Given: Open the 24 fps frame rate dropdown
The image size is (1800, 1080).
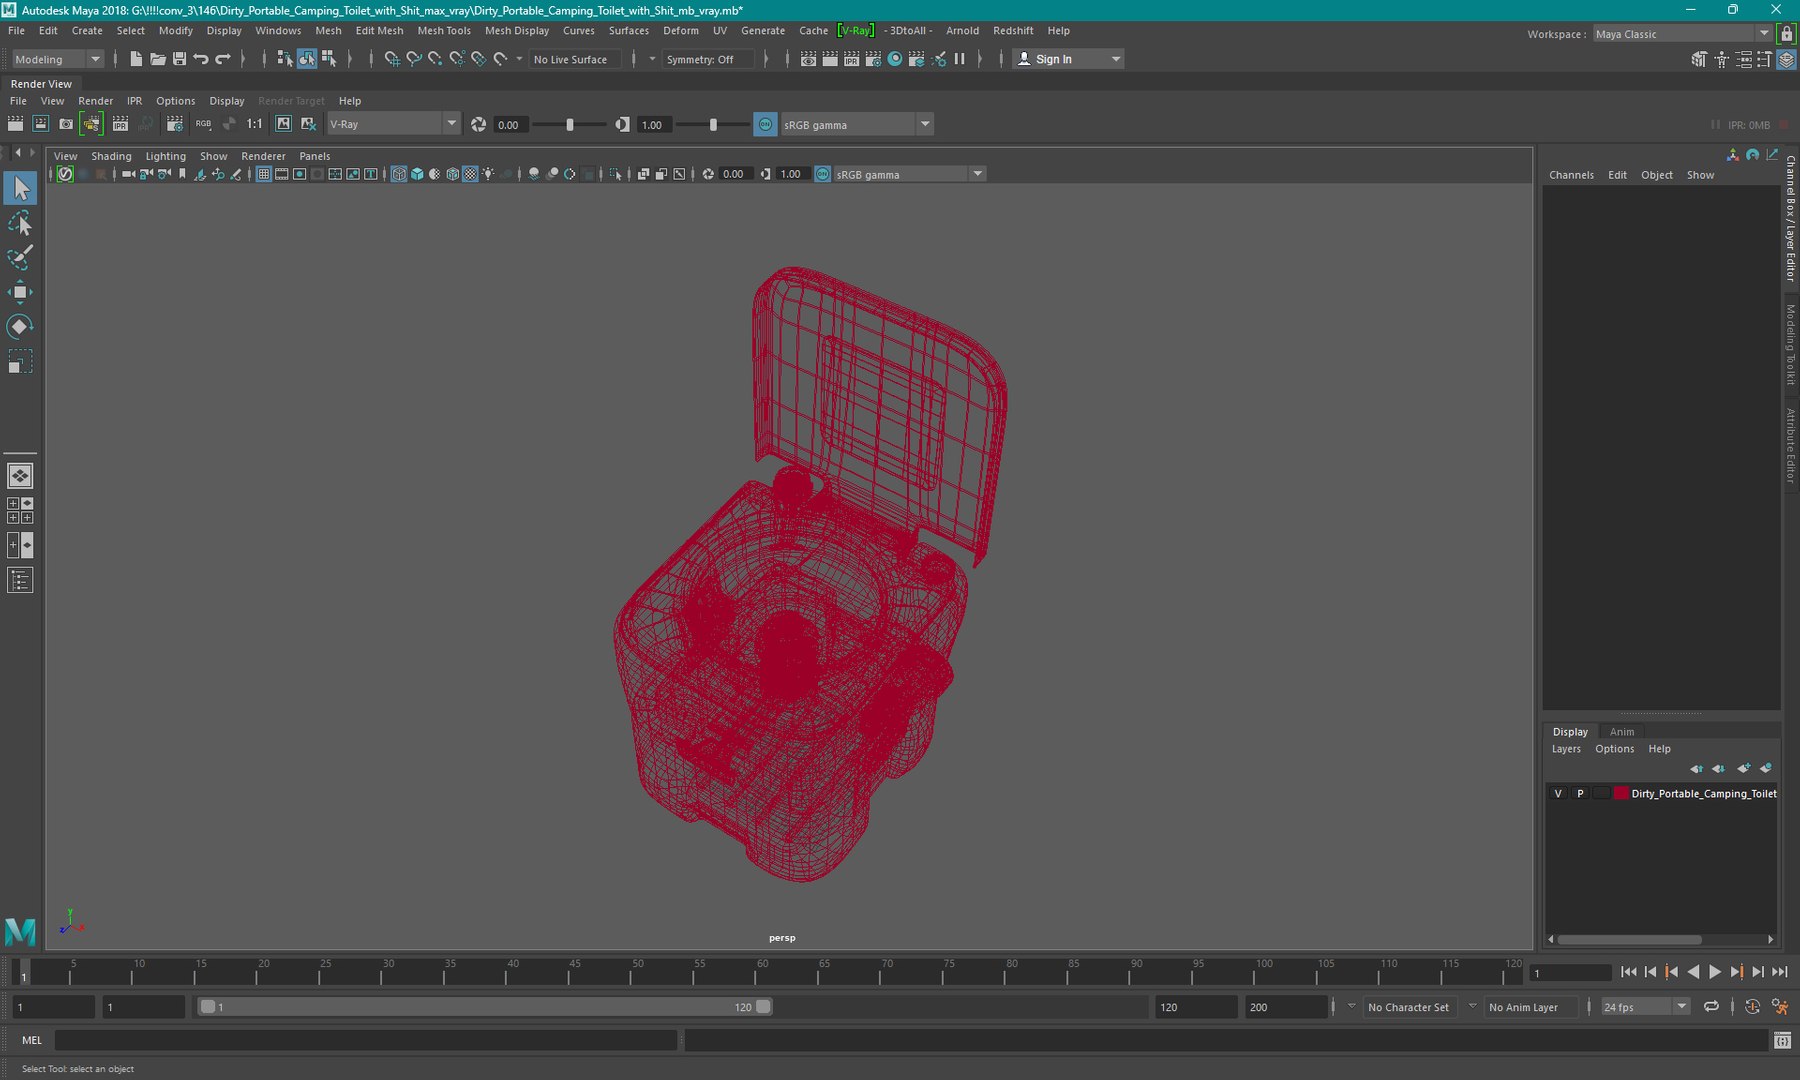Looking at the screenshot, I should point(1645,1007).
